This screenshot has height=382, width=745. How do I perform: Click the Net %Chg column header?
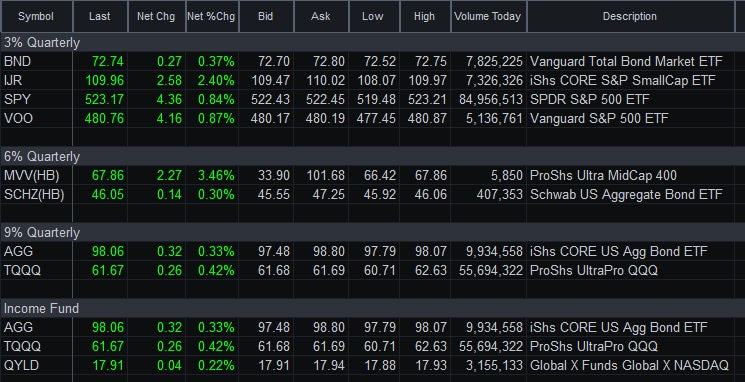(212, 16)
